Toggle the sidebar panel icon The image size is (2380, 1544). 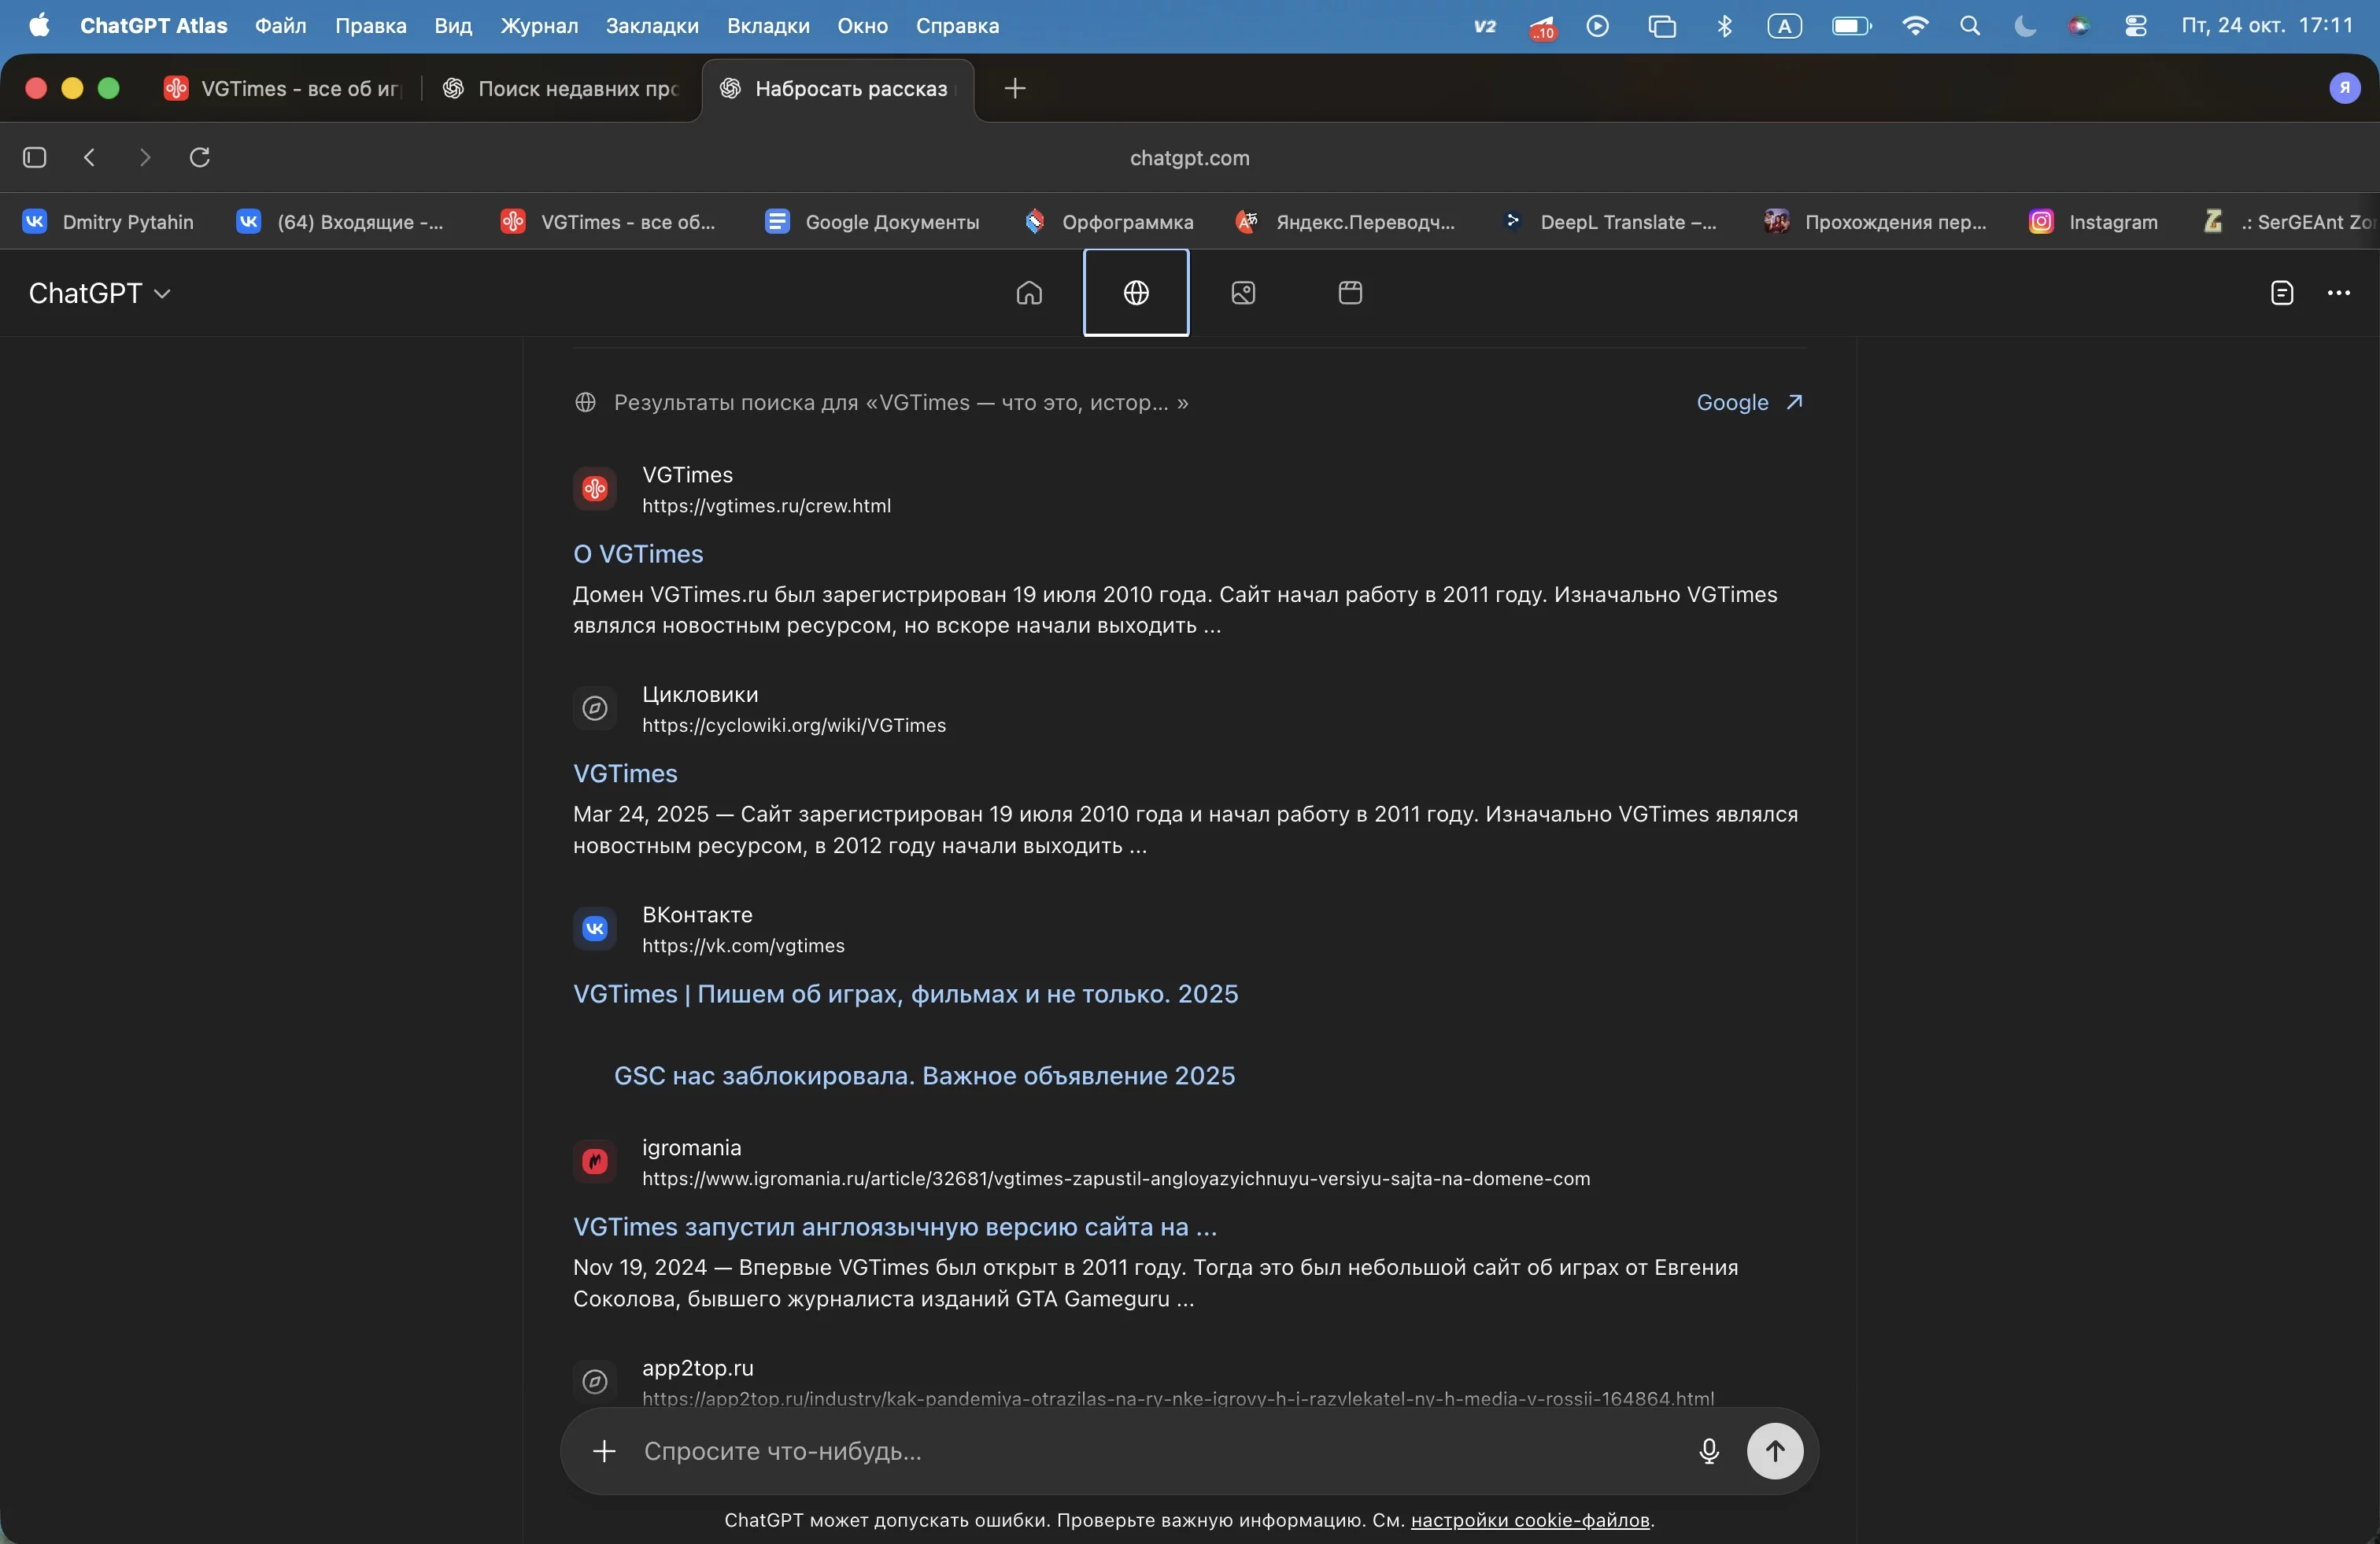point(35,157)
